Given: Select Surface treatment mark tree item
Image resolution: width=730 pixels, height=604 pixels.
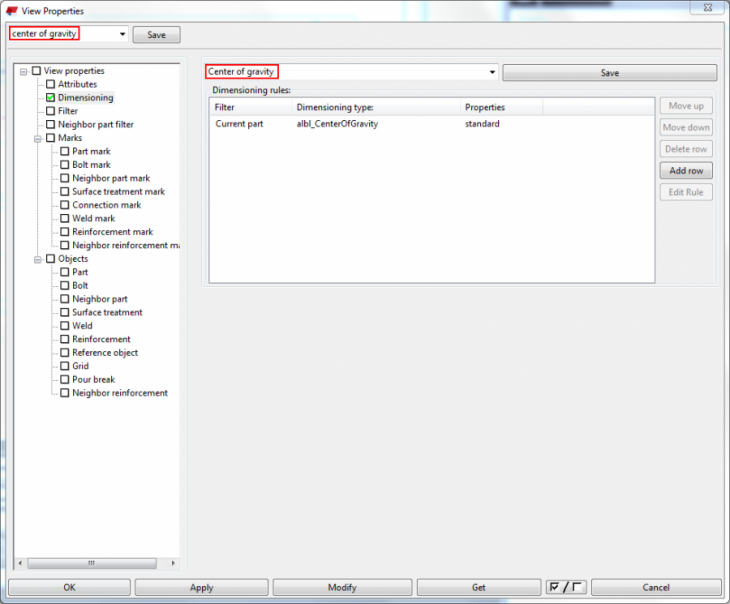Looking at the screenshot, I should 119,192.
